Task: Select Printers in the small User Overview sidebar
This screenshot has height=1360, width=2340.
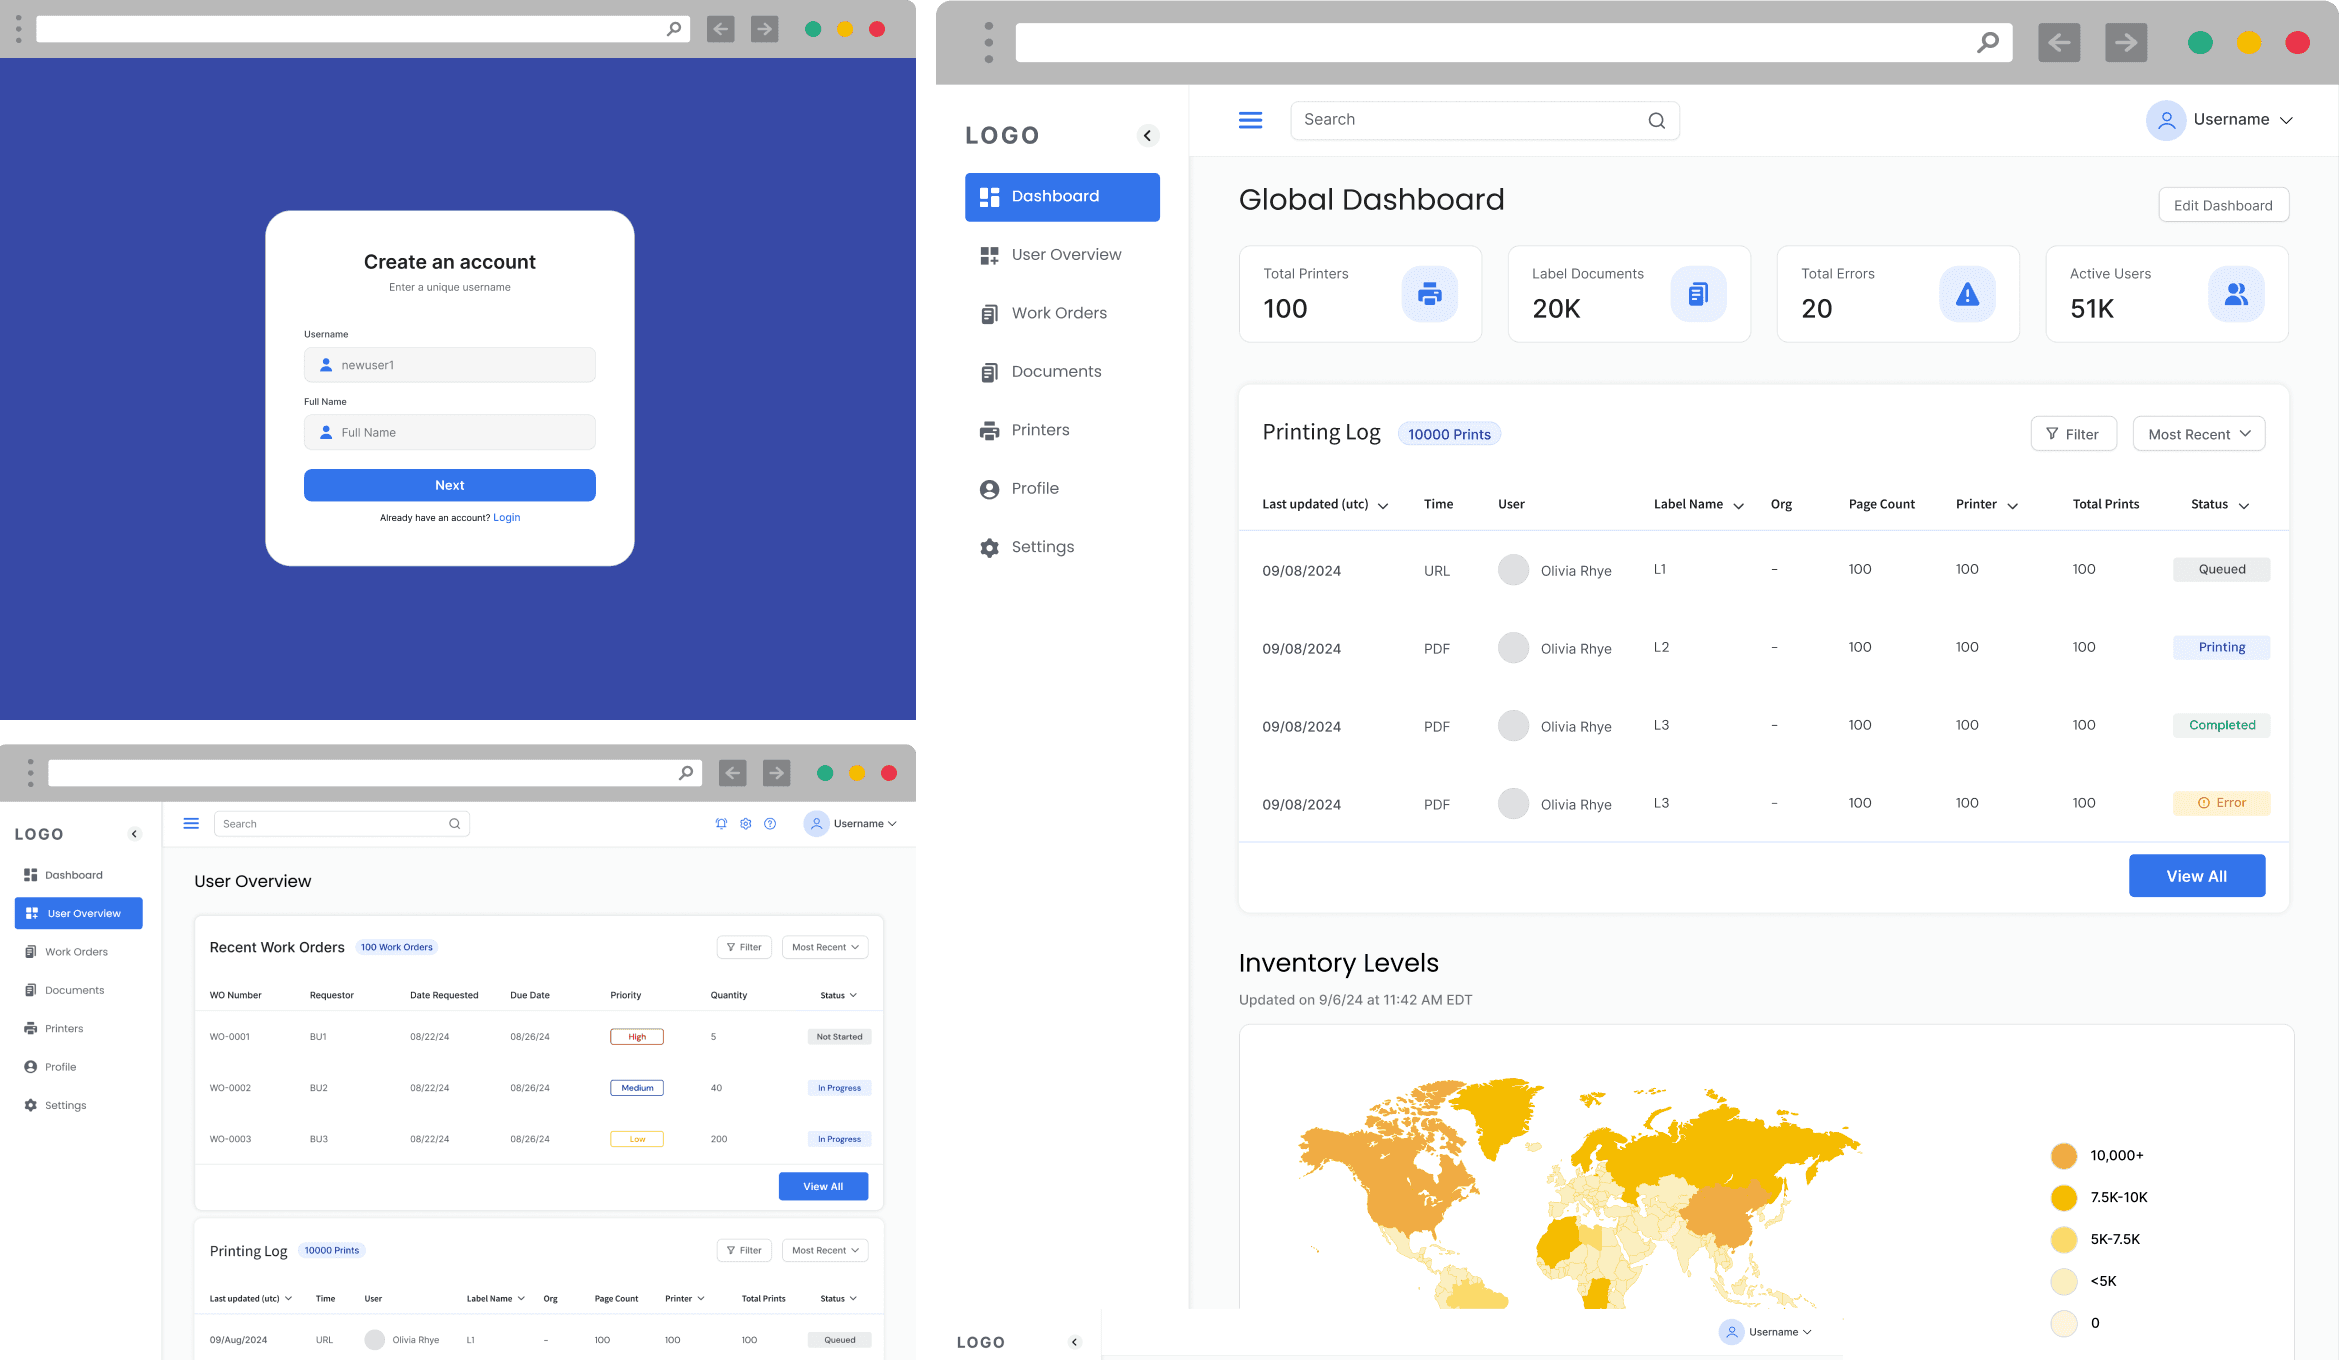Action: (64, 1028)
